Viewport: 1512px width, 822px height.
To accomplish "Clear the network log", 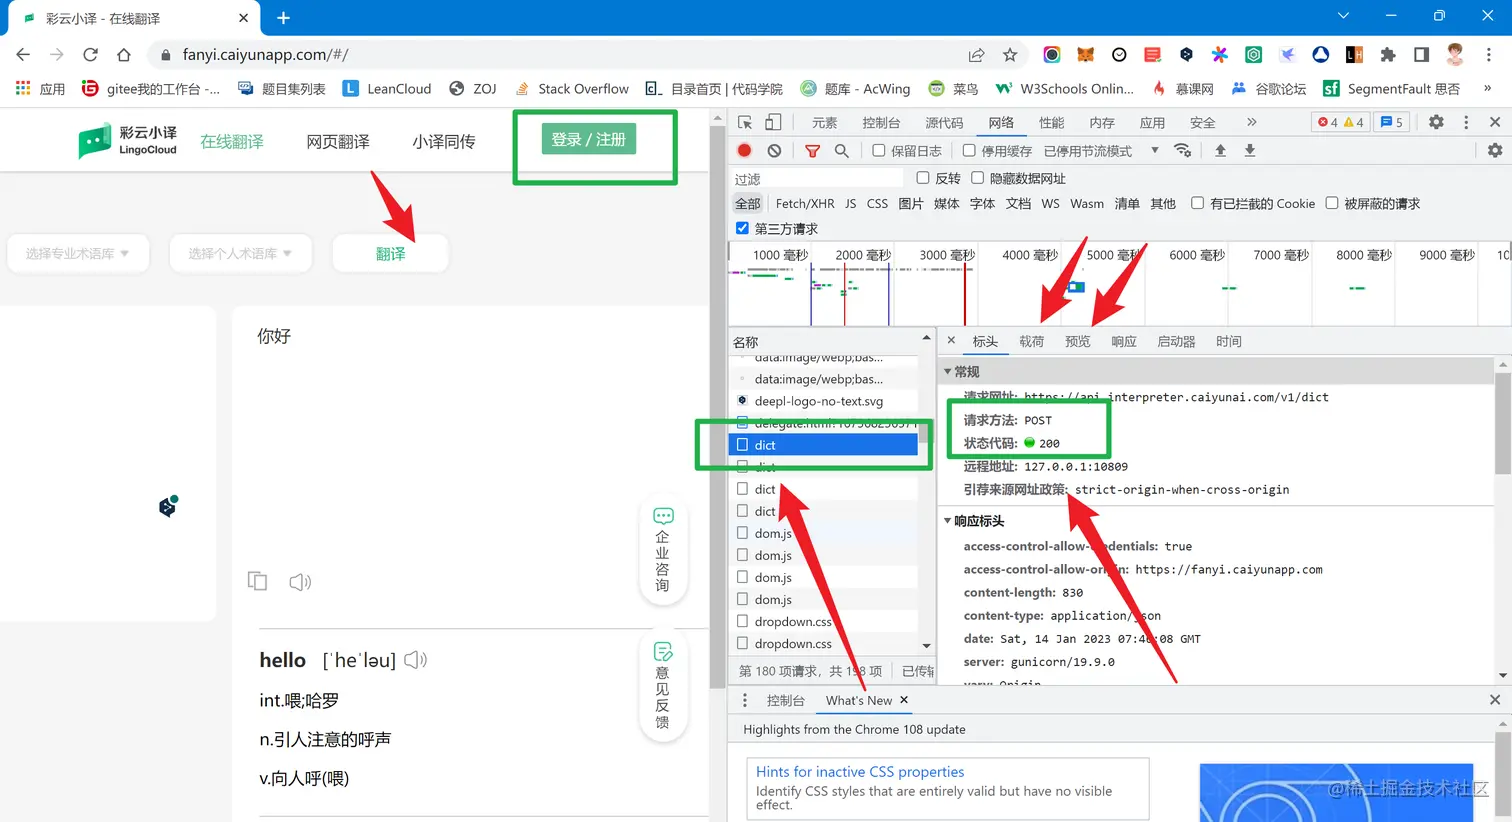I will coord(774,151).
